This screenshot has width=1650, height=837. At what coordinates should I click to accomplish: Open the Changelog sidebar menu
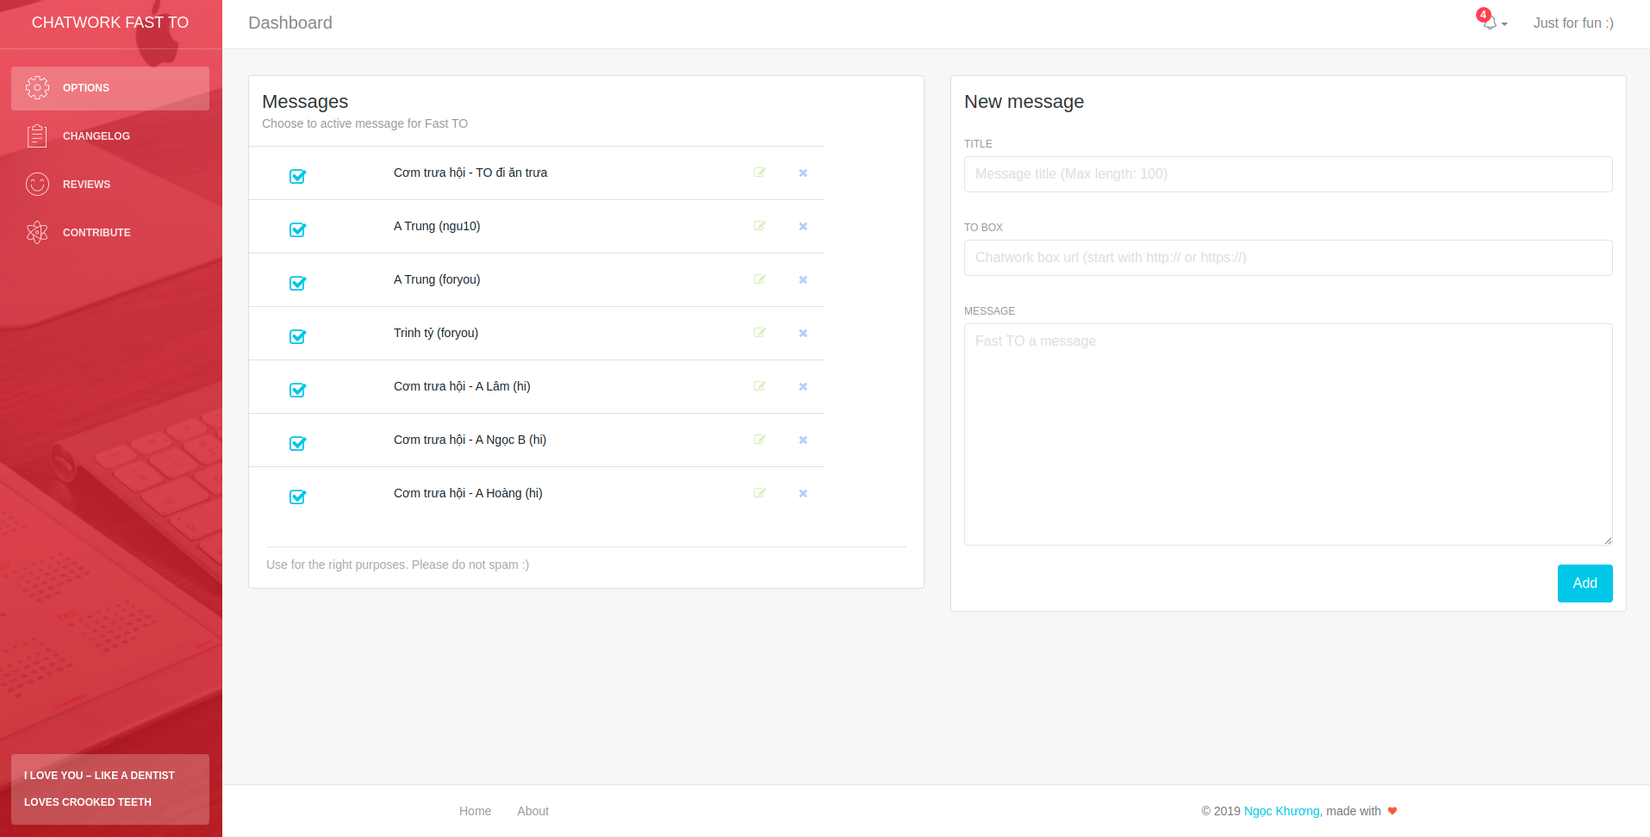pos(96,136)
